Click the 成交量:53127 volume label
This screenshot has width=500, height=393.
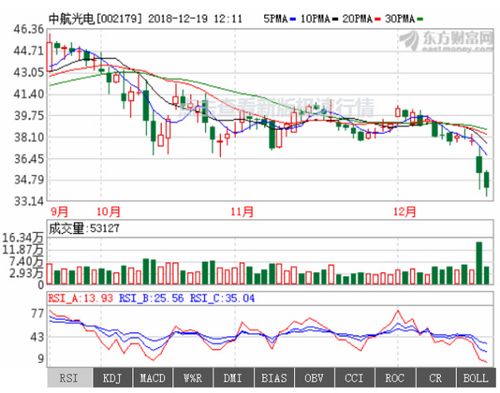[x=84, y=228]
